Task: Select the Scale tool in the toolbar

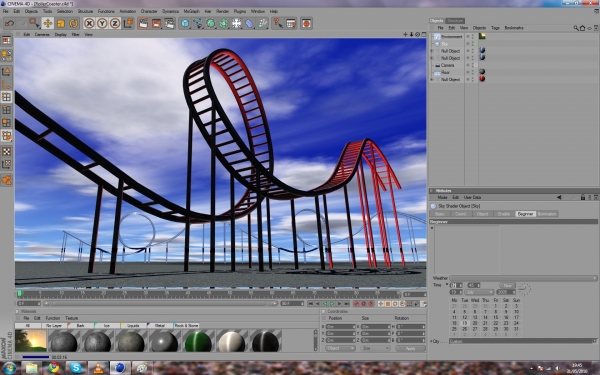Action: coord(60,23)
